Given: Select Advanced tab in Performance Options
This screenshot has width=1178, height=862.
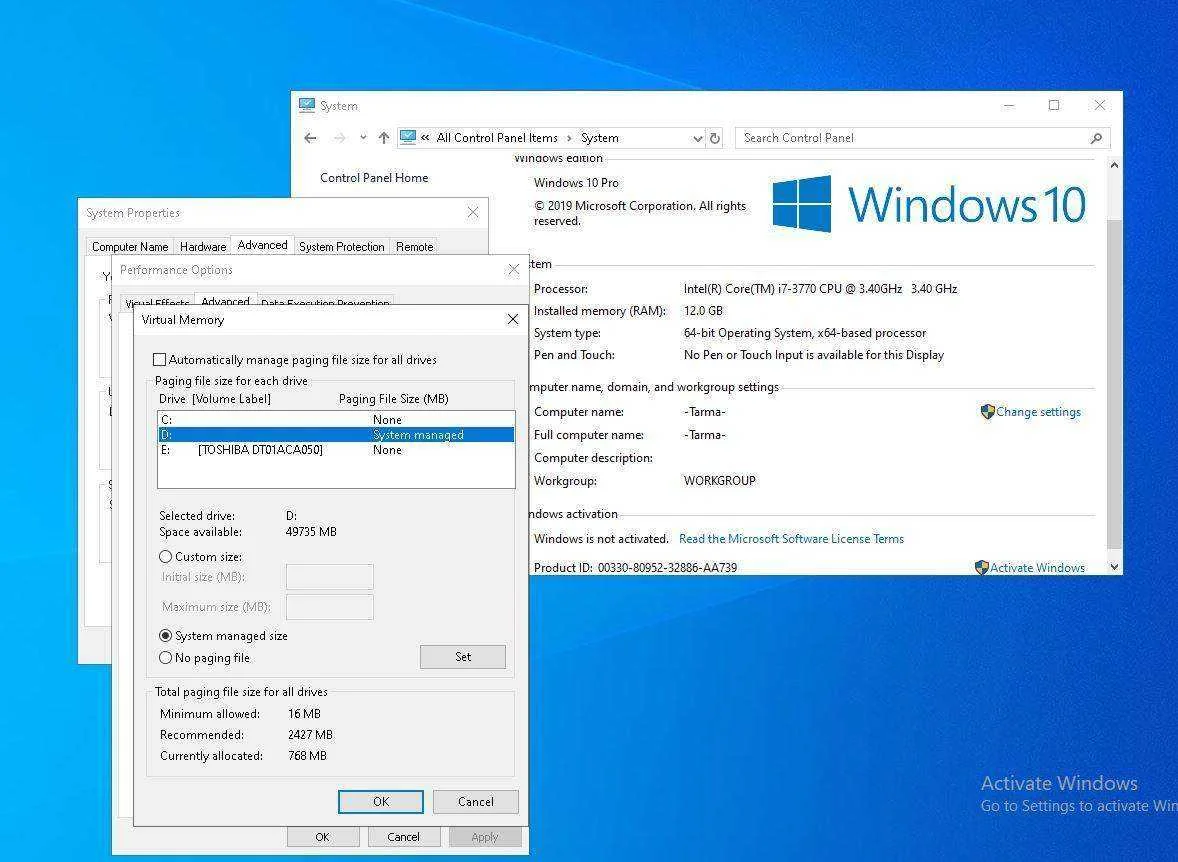Looking at the screenshot, I should [225, 300].
